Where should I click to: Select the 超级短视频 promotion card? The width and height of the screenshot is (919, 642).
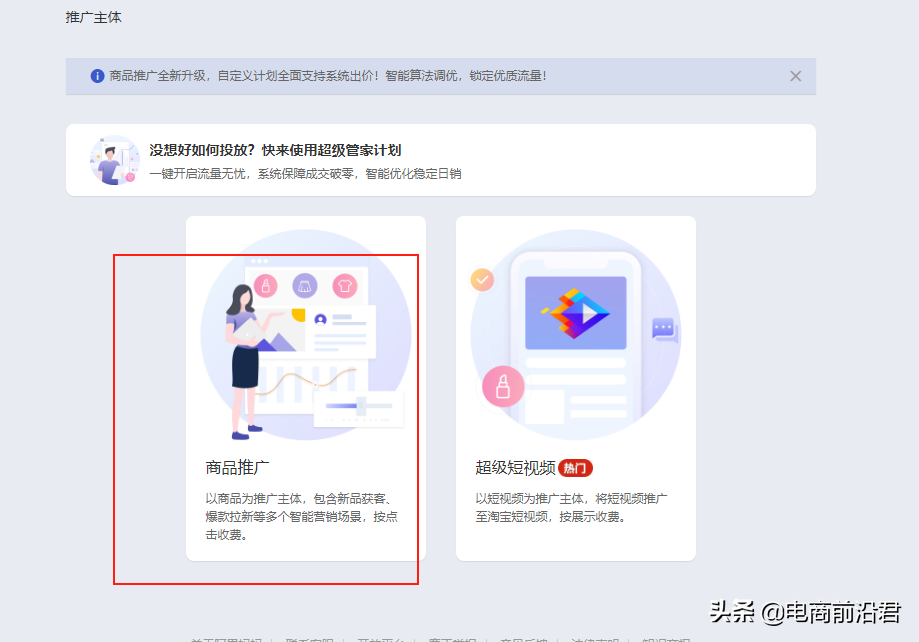click(575, 387)
